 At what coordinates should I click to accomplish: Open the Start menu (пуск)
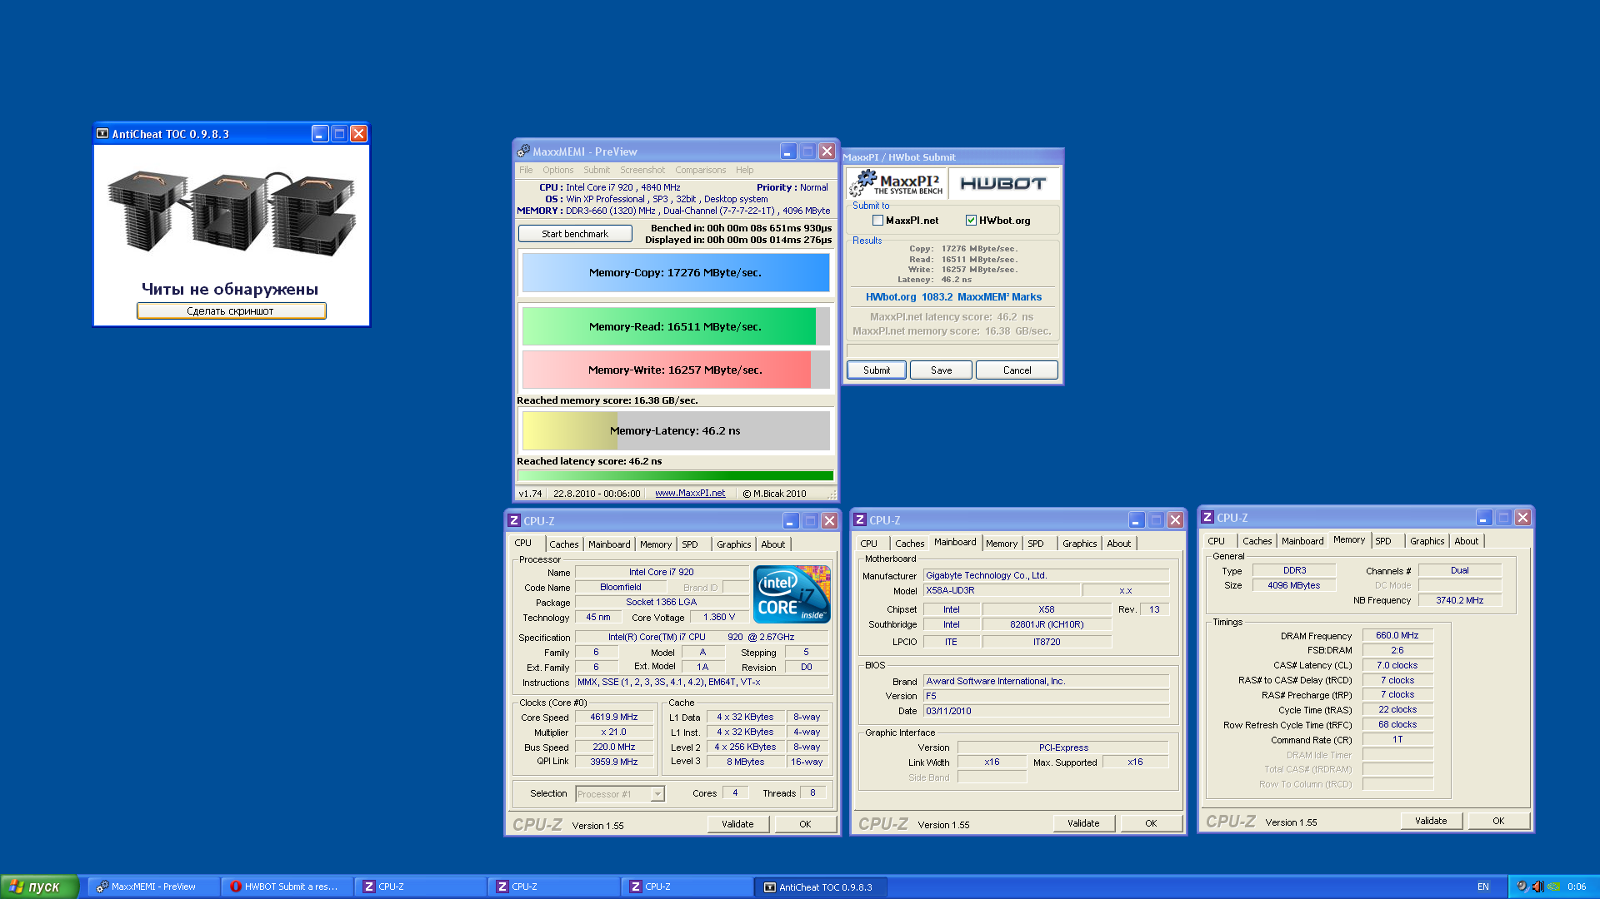[x=40, y=886]
